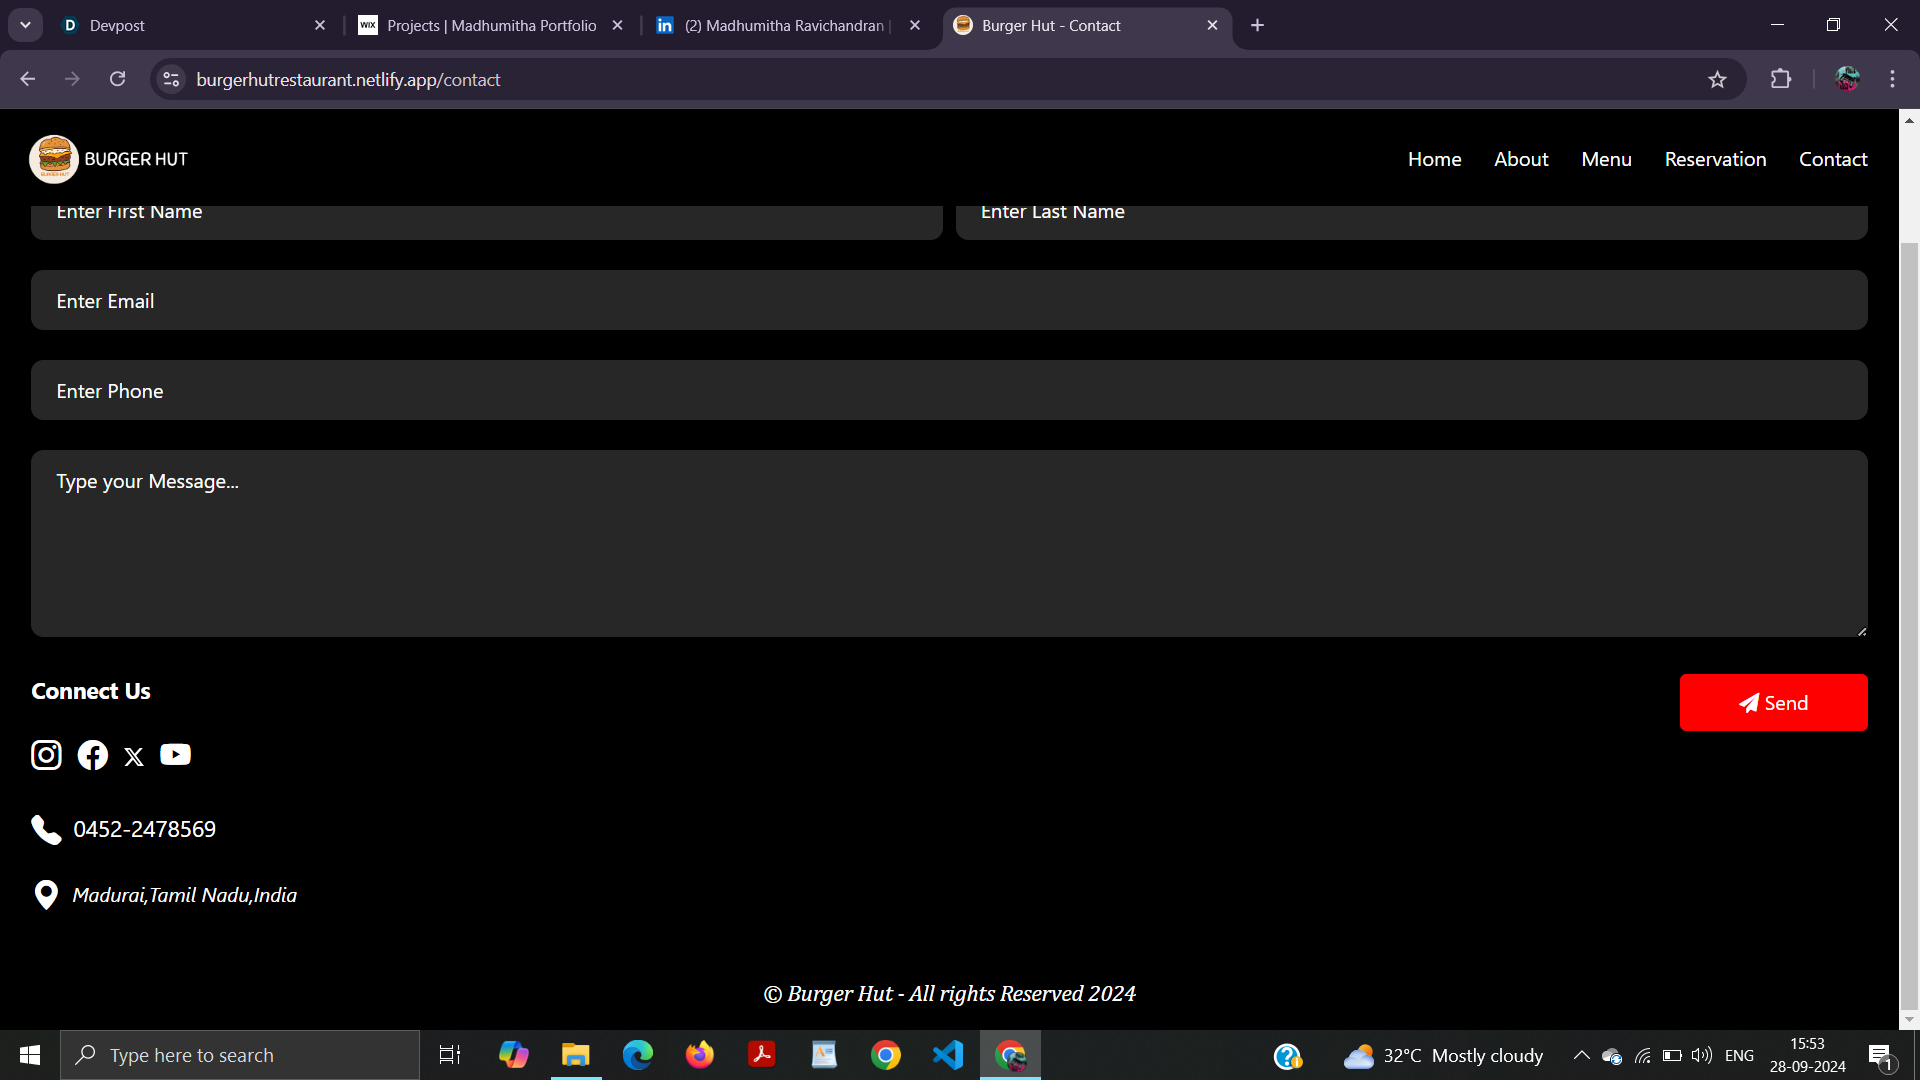This screenshot has height=1080, width=1920.
Task: View site information icon in address bar
Action: (x=171, y=80)
